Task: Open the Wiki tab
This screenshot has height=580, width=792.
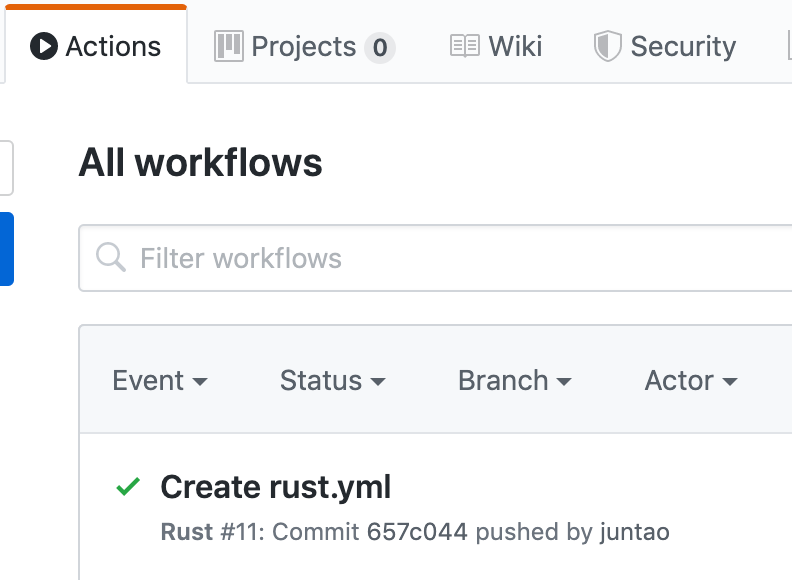Action: [x=496, y=46]
